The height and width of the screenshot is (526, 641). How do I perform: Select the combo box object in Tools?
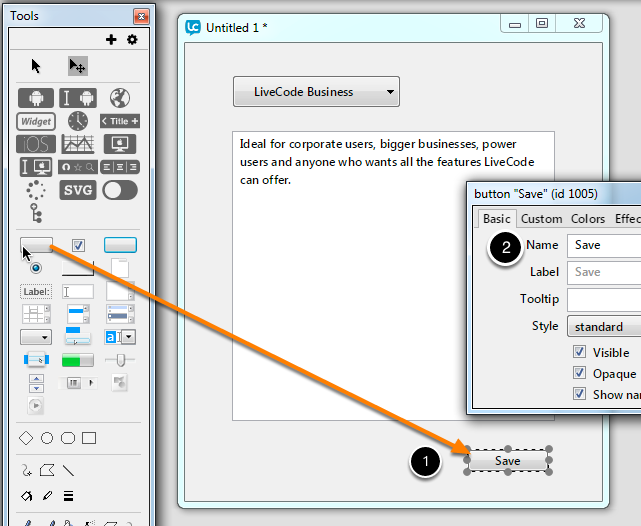click(120, 337)
